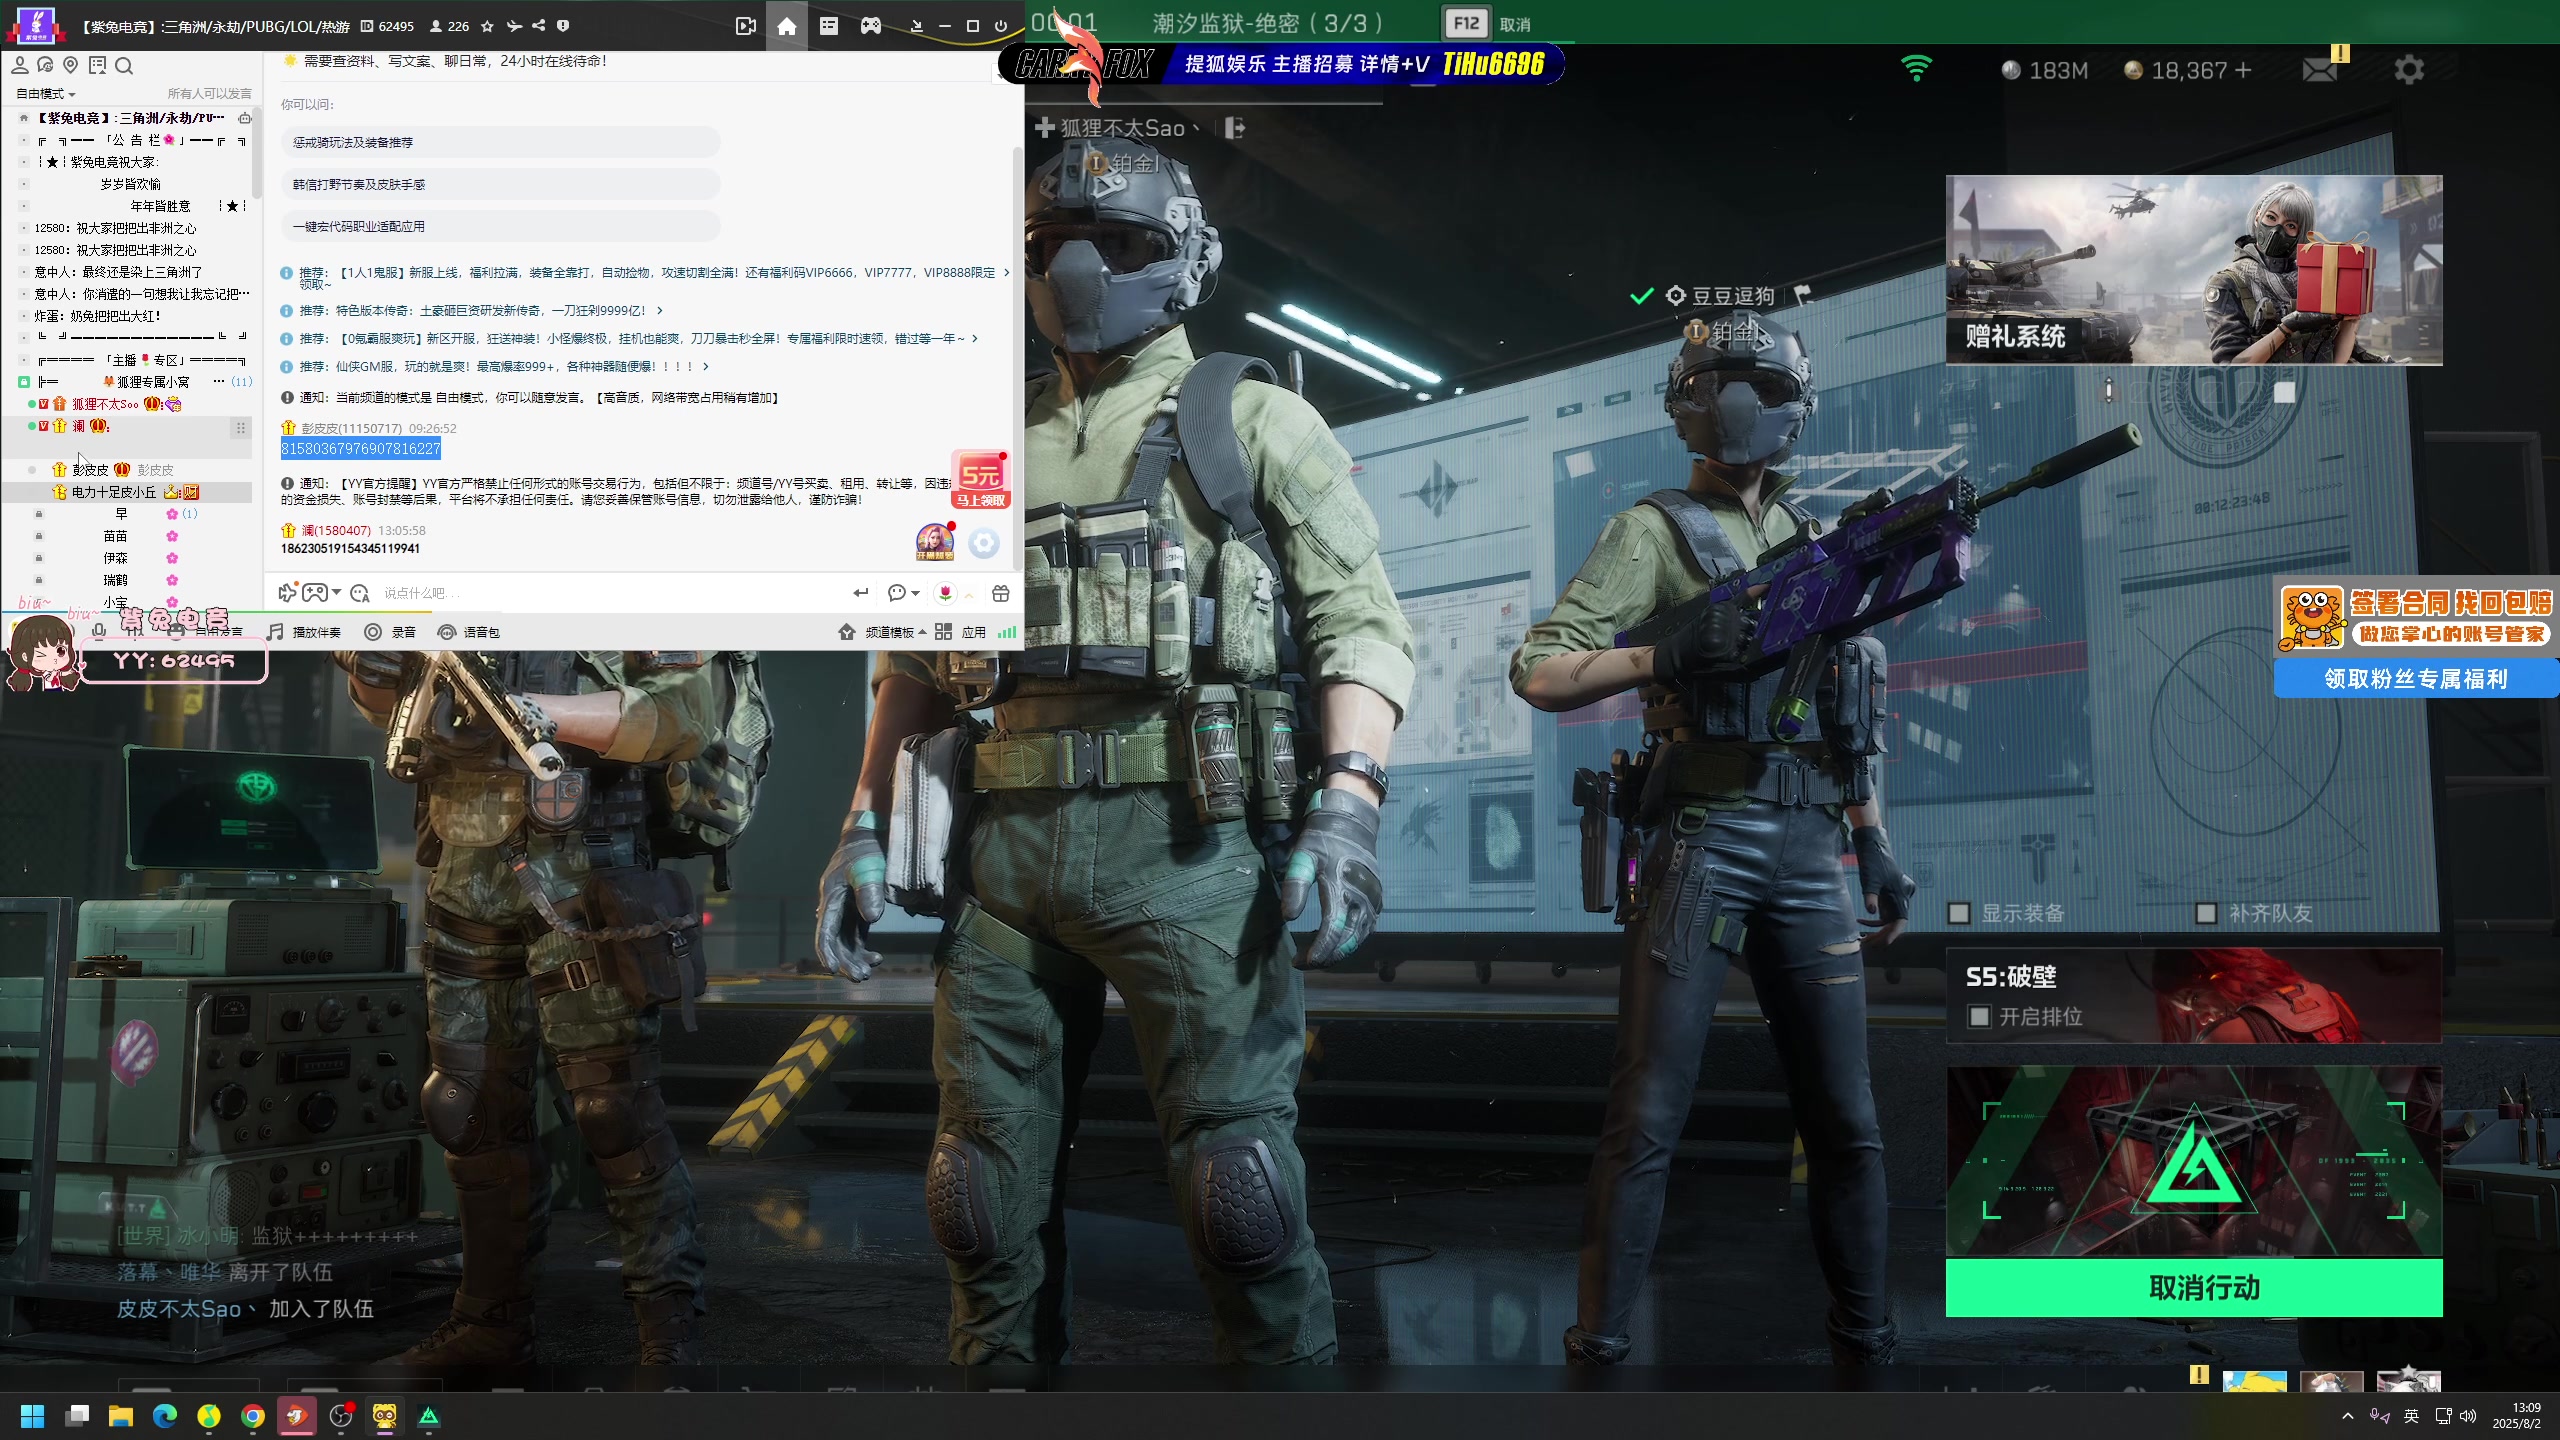Select user 电力十足皮小丘 in list
Image resolution: width=2560 pixels, height=1440 pixels.
click(128, 492)
